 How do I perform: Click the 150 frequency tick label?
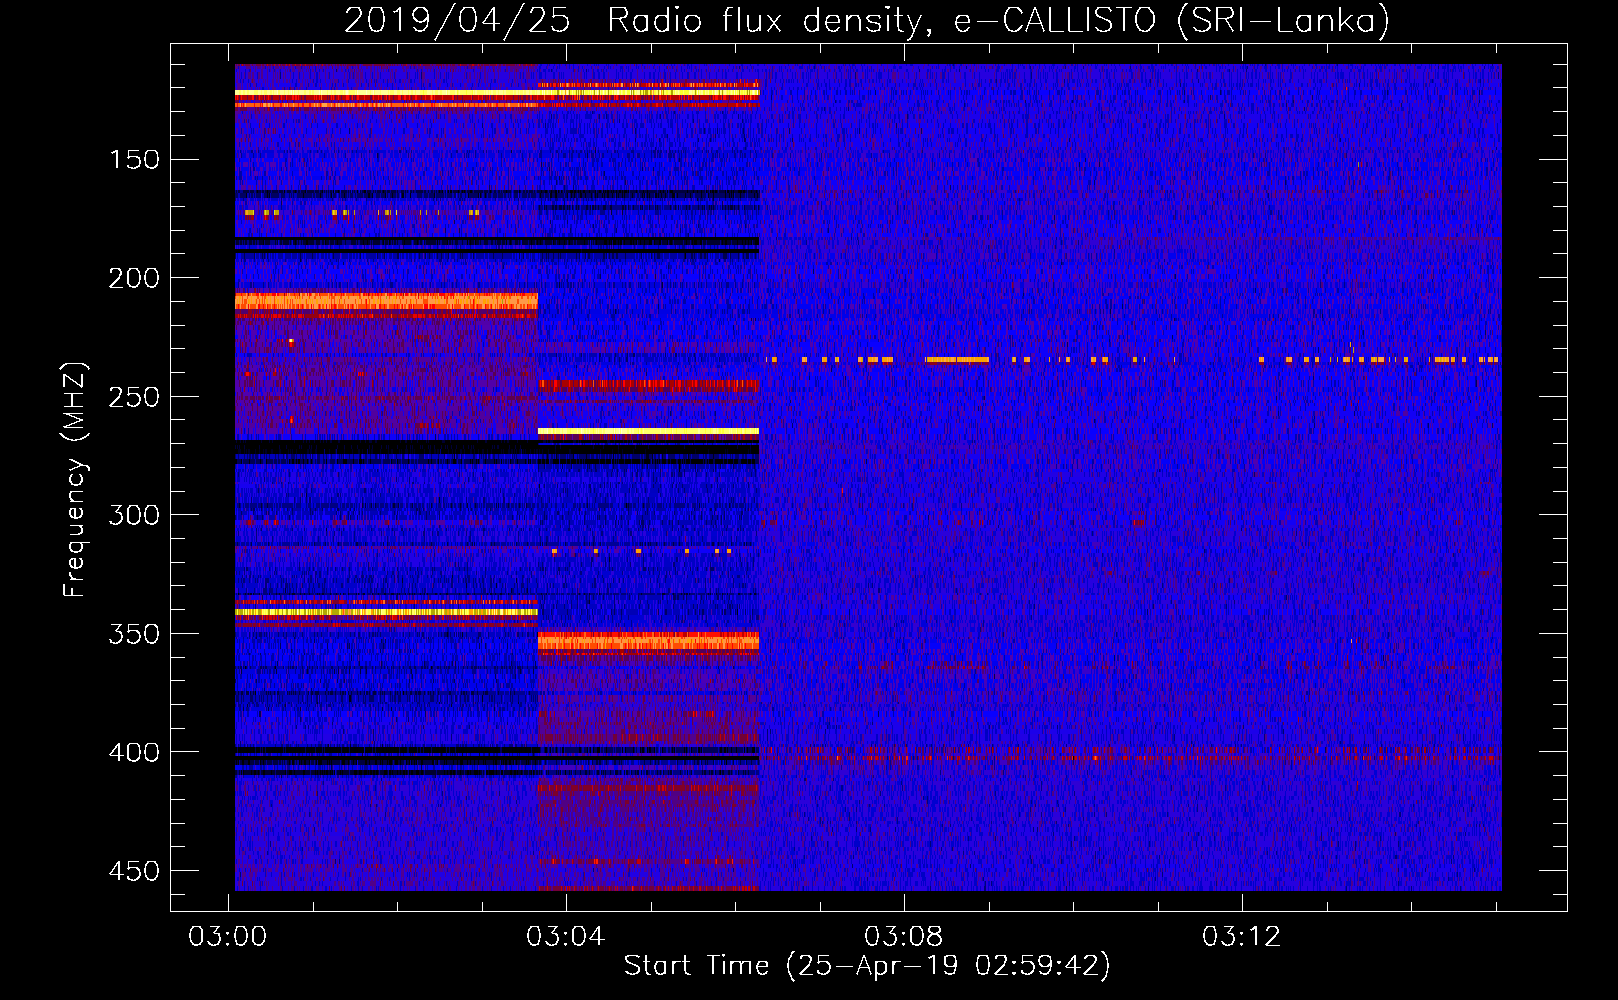click(134, 160)
